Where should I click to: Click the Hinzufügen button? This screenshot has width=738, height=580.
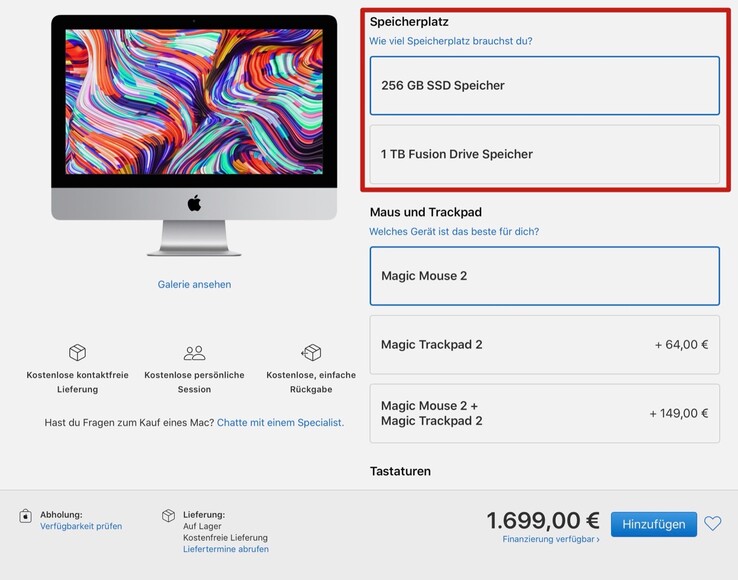(x=654, y=524)
